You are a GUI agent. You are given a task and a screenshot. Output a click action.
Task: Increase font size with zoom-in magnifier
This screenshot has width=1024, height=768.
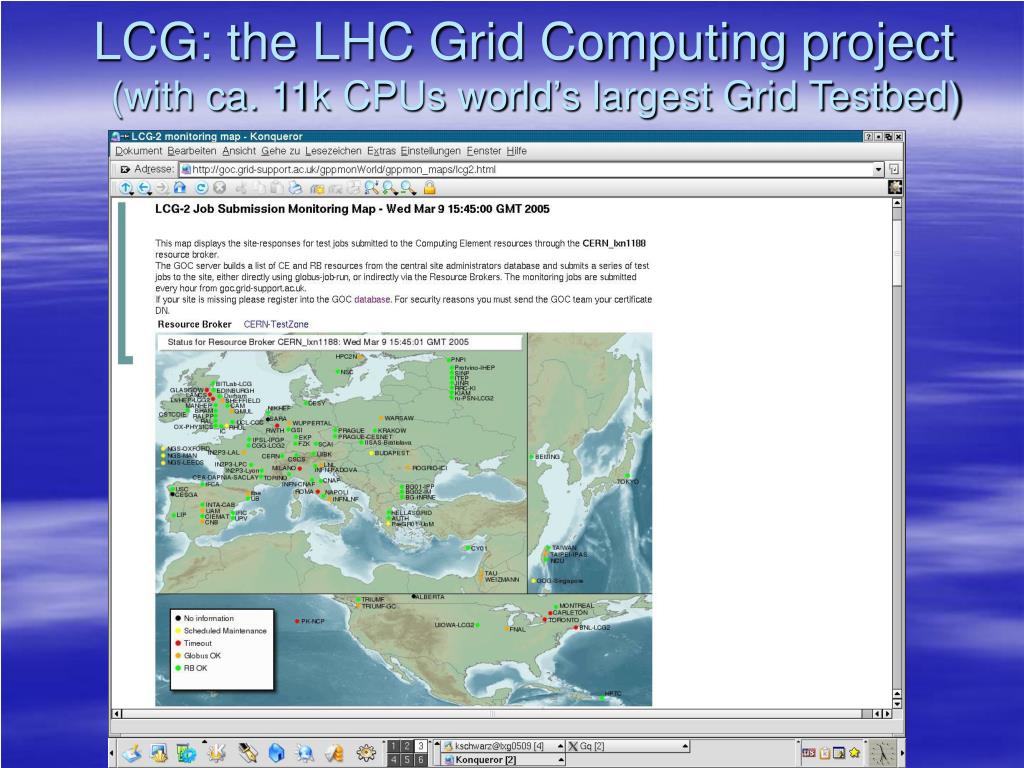(x=390, y=188)
